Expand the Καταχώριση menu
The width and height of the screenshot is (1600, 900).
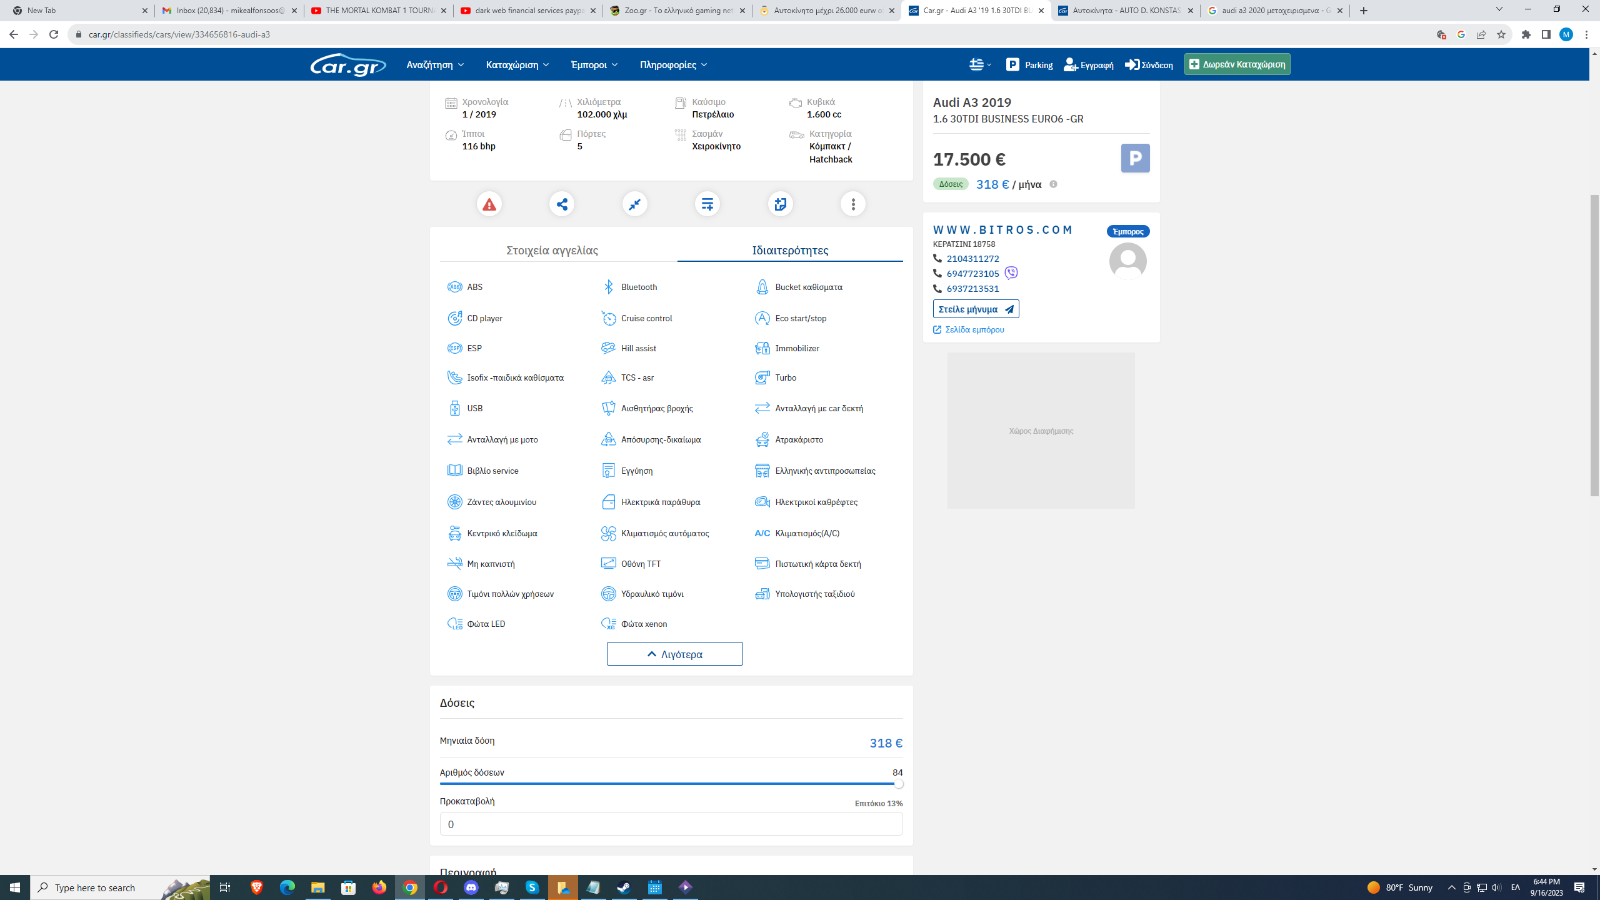(x=518, y=65)
